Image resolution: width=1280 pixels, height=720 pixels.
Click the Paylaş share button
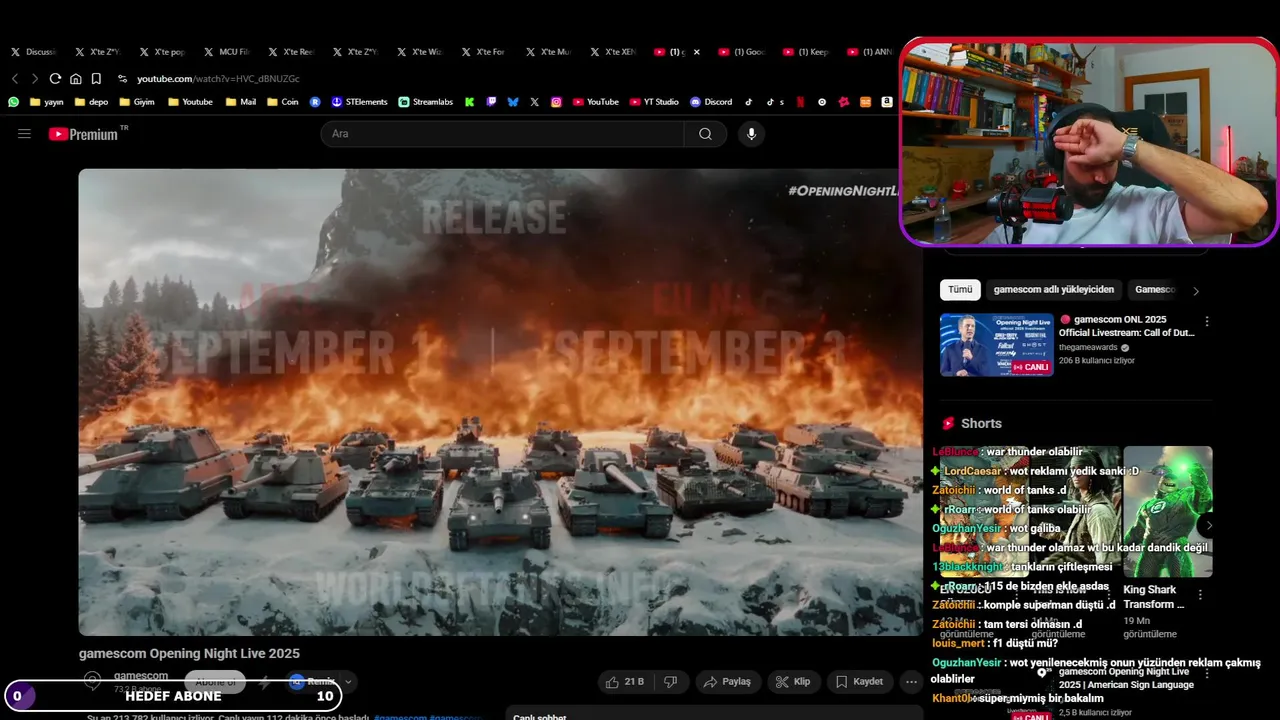(x=727, y=682)
